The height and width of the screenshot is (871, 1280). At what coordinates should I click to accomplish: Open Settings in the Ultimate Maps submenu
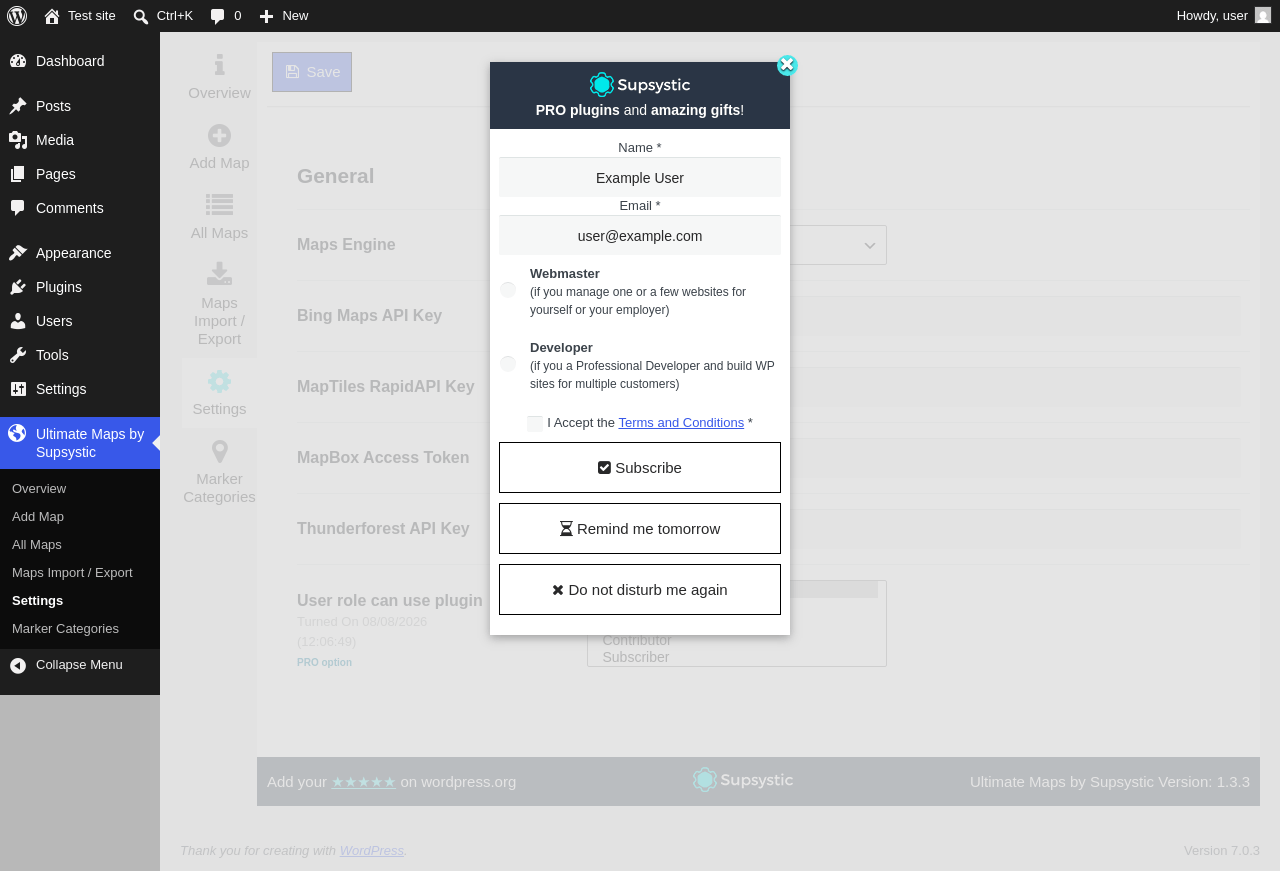(37, 601)
